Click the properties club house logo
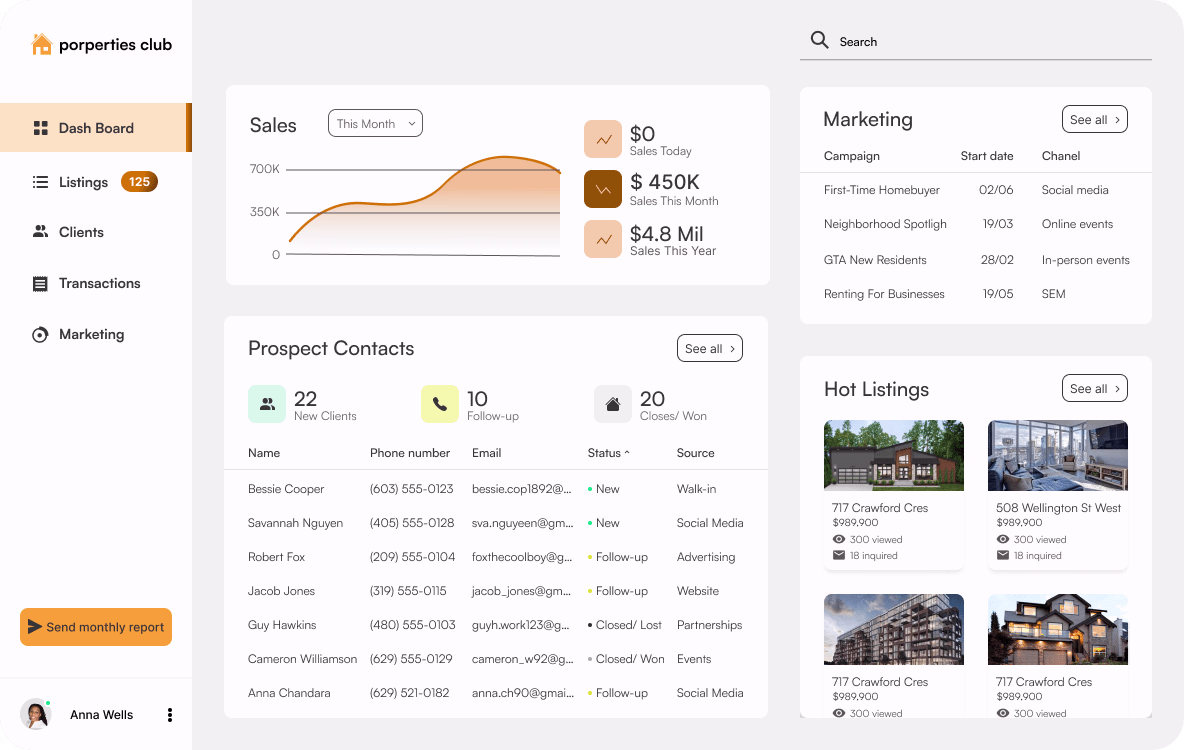1184x750 pixels. point(40,44)
